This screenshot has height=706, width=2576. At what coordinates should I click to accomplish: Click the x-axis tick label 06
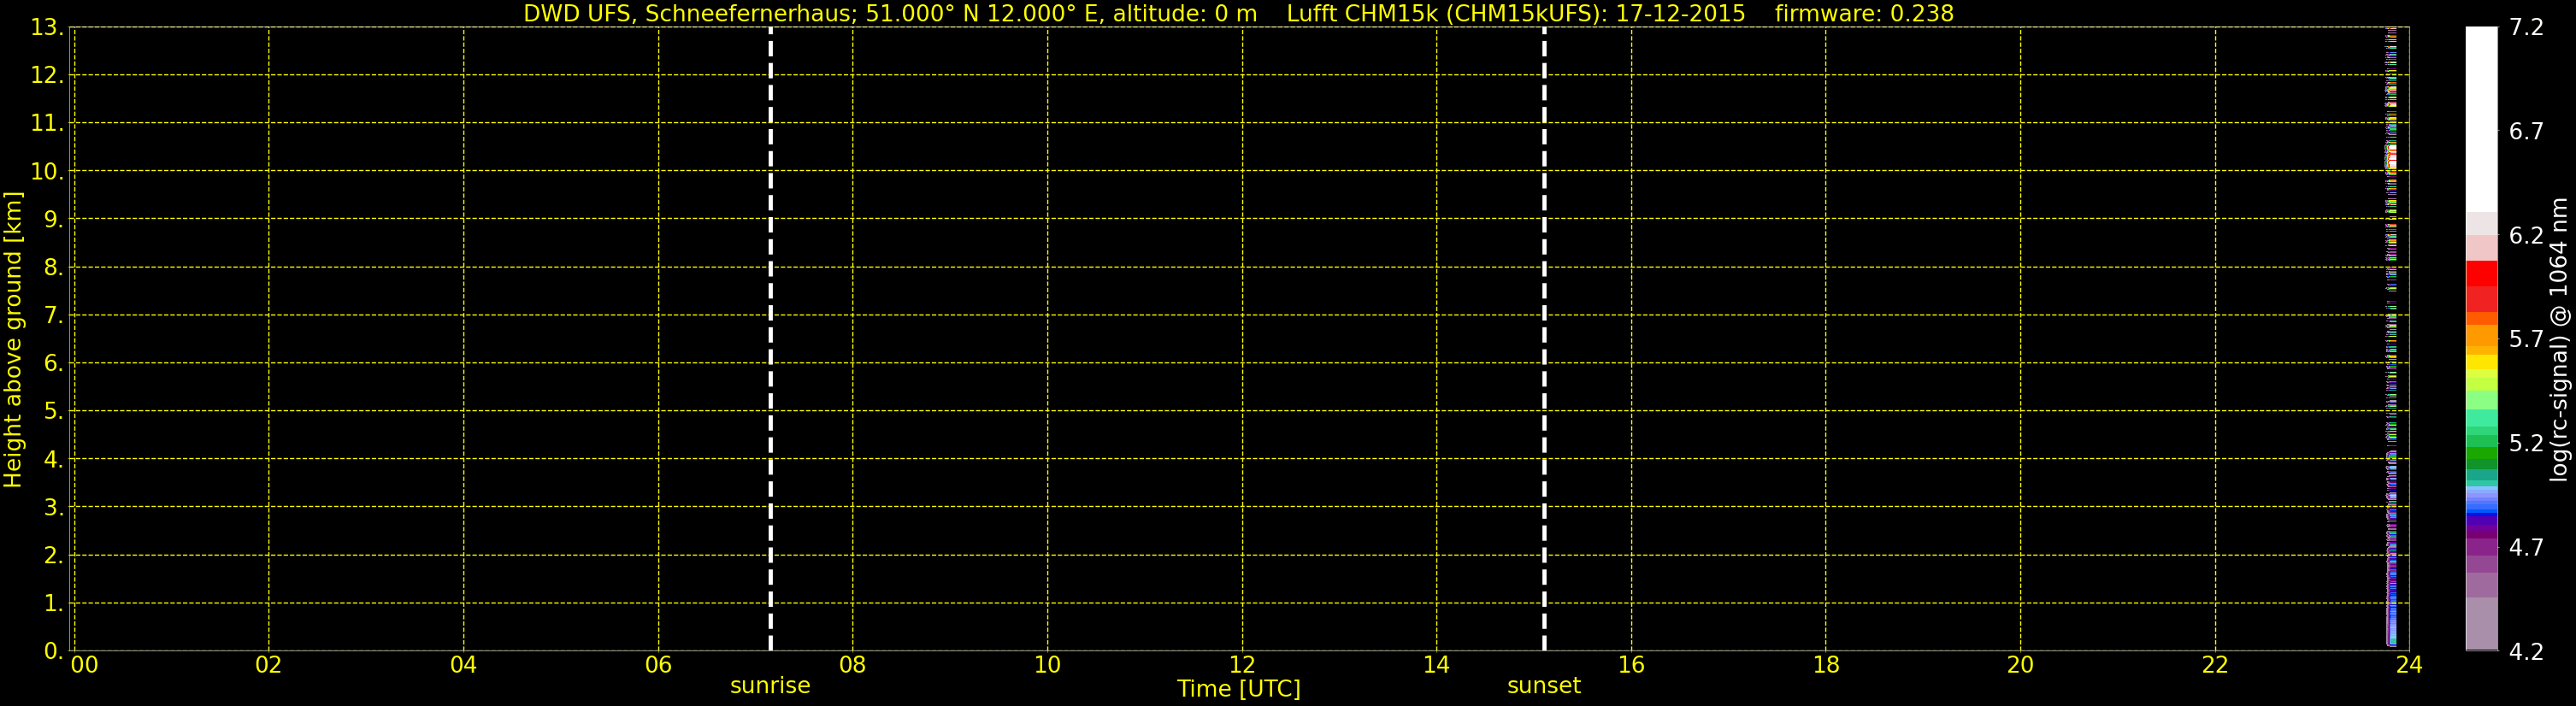tap(658, 665)
